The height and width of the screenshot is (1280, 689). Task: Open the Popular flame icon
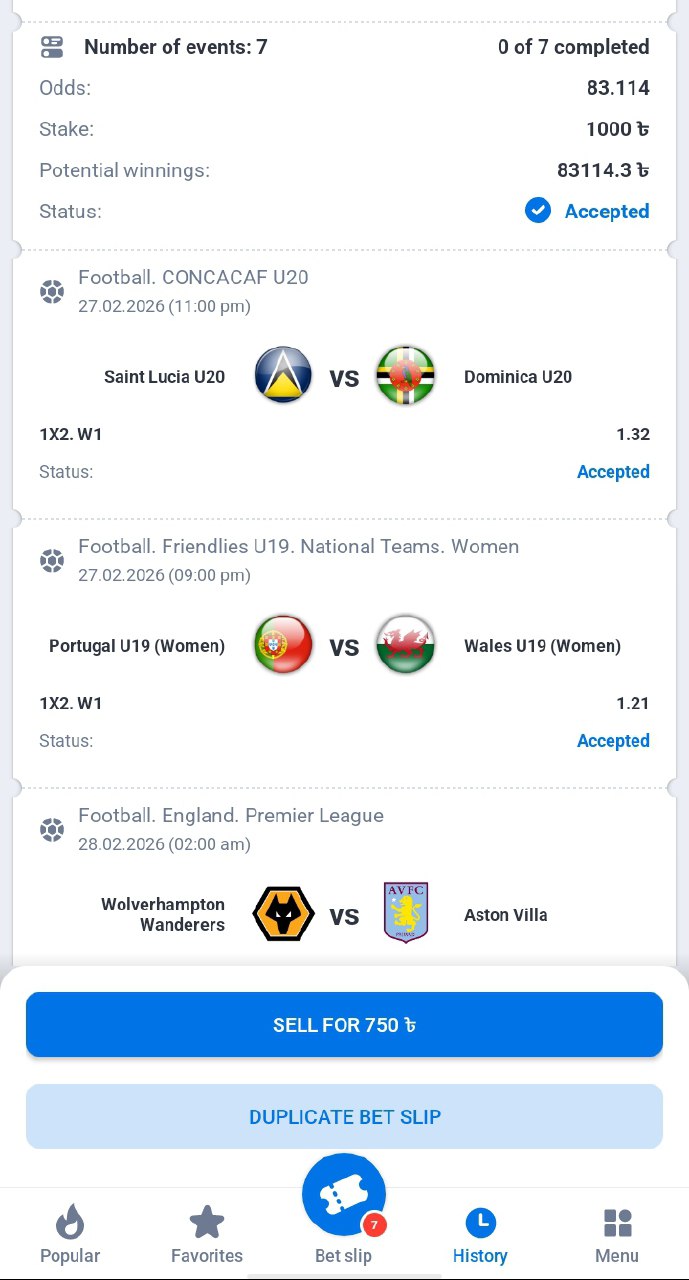69,1222
